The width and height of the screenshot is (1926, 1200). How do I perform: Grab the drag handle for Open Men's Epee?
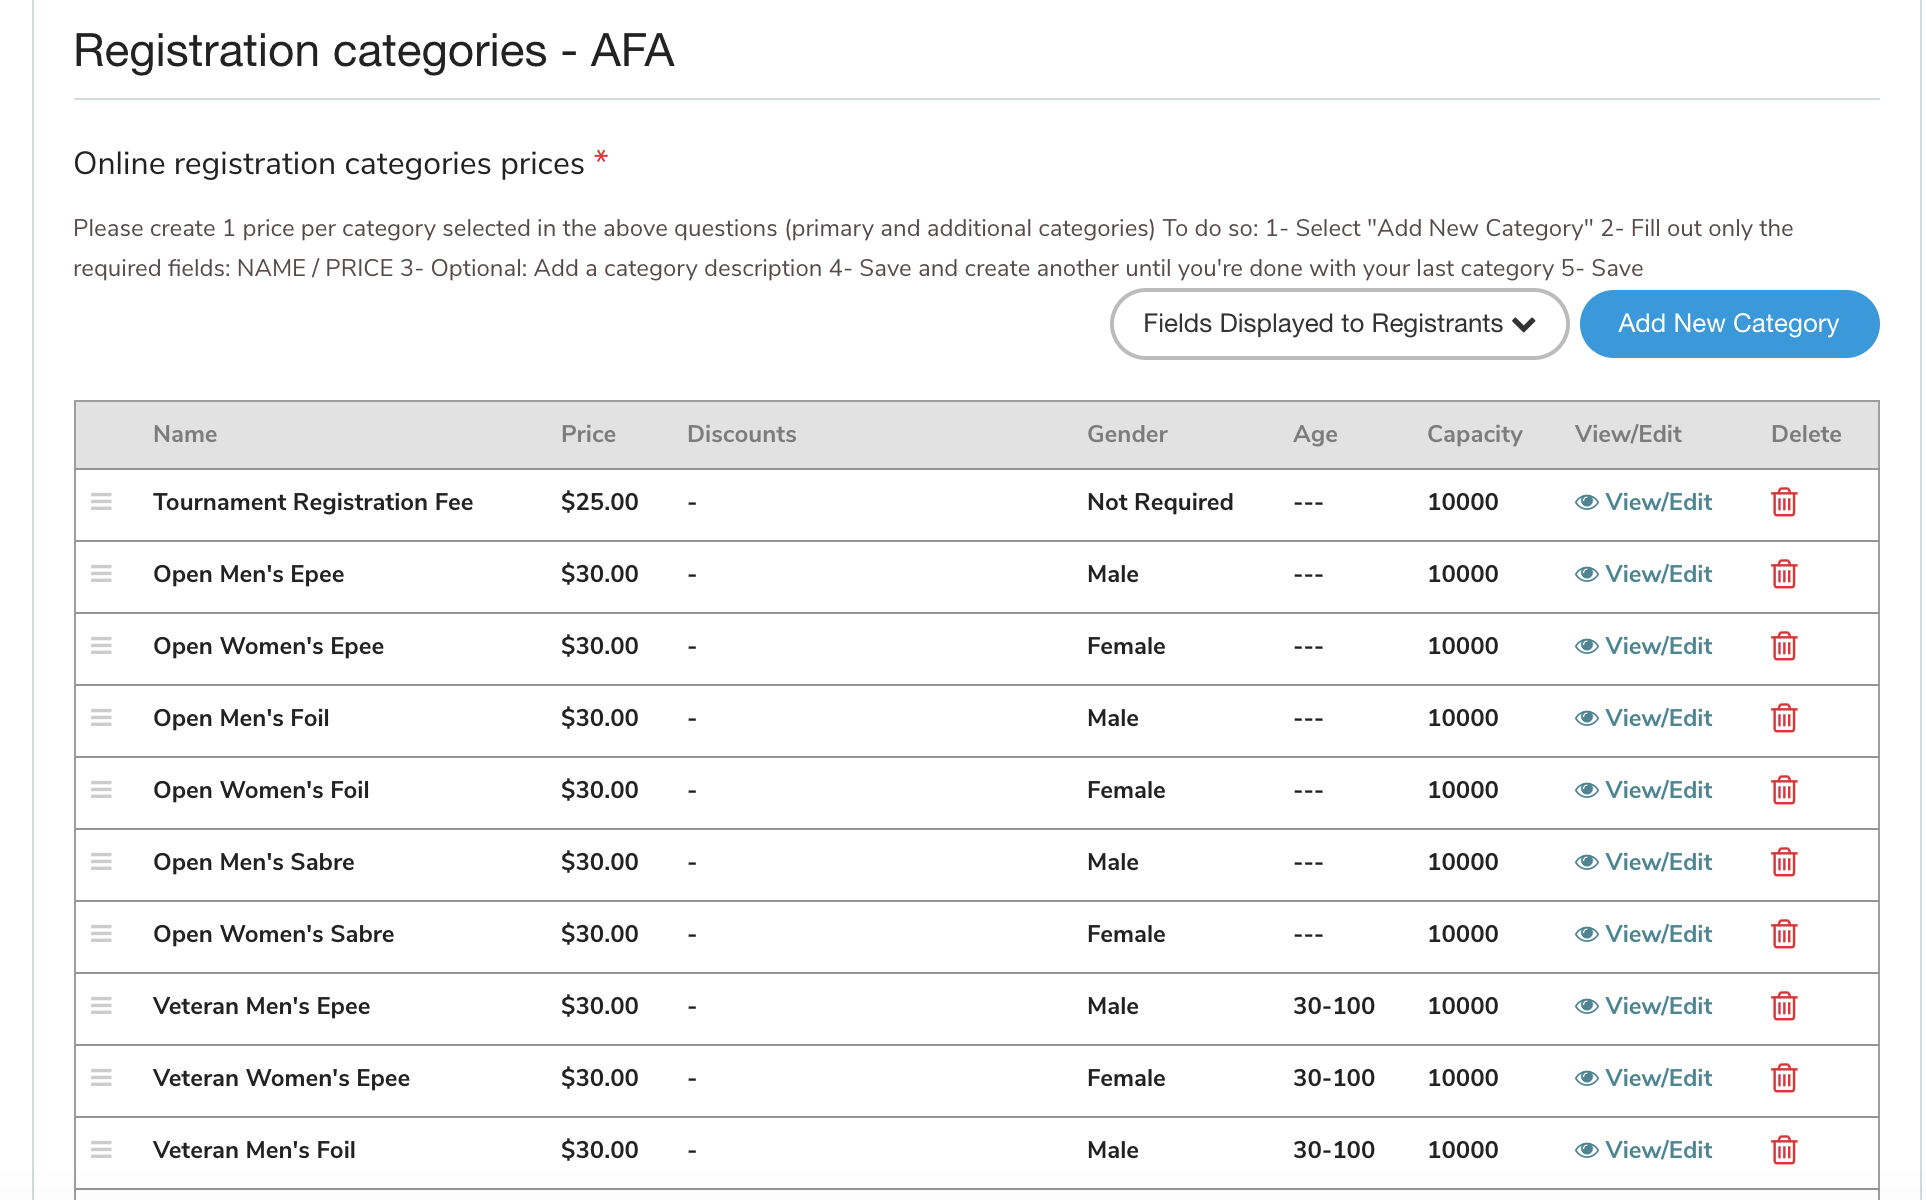click(x=101, y=573)
